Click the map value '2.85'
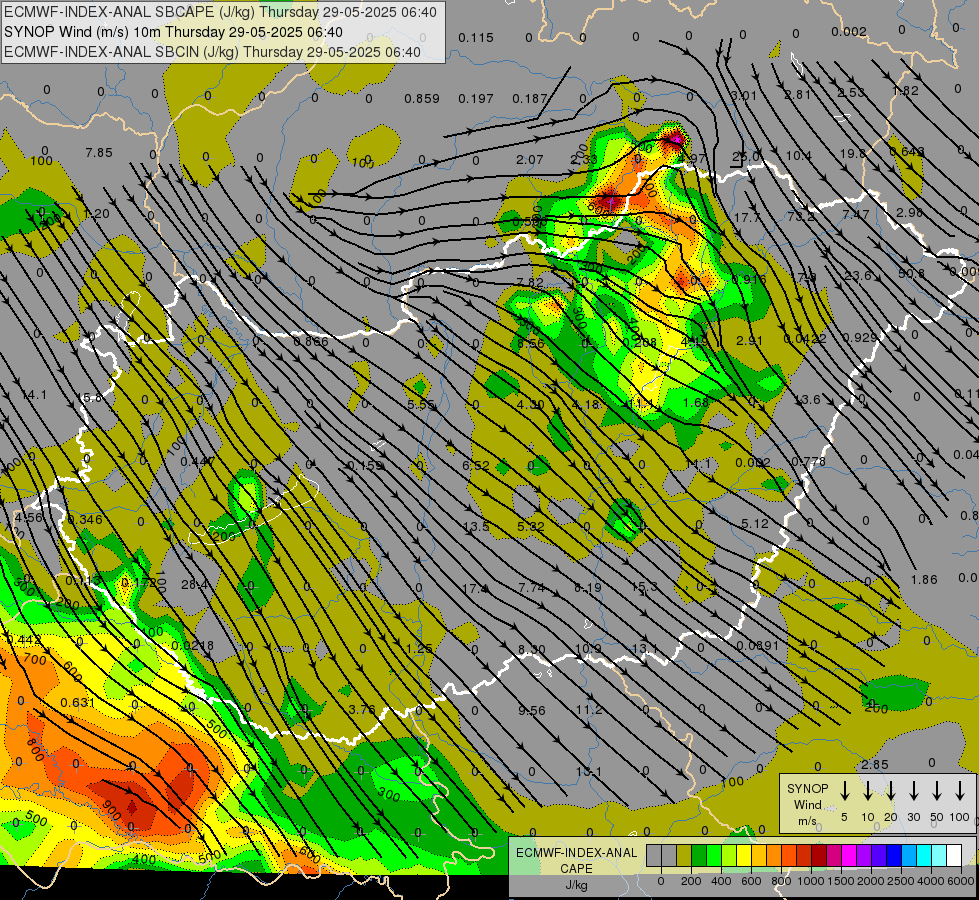Viewport: 979px width, 900px height. coord(874,764)
